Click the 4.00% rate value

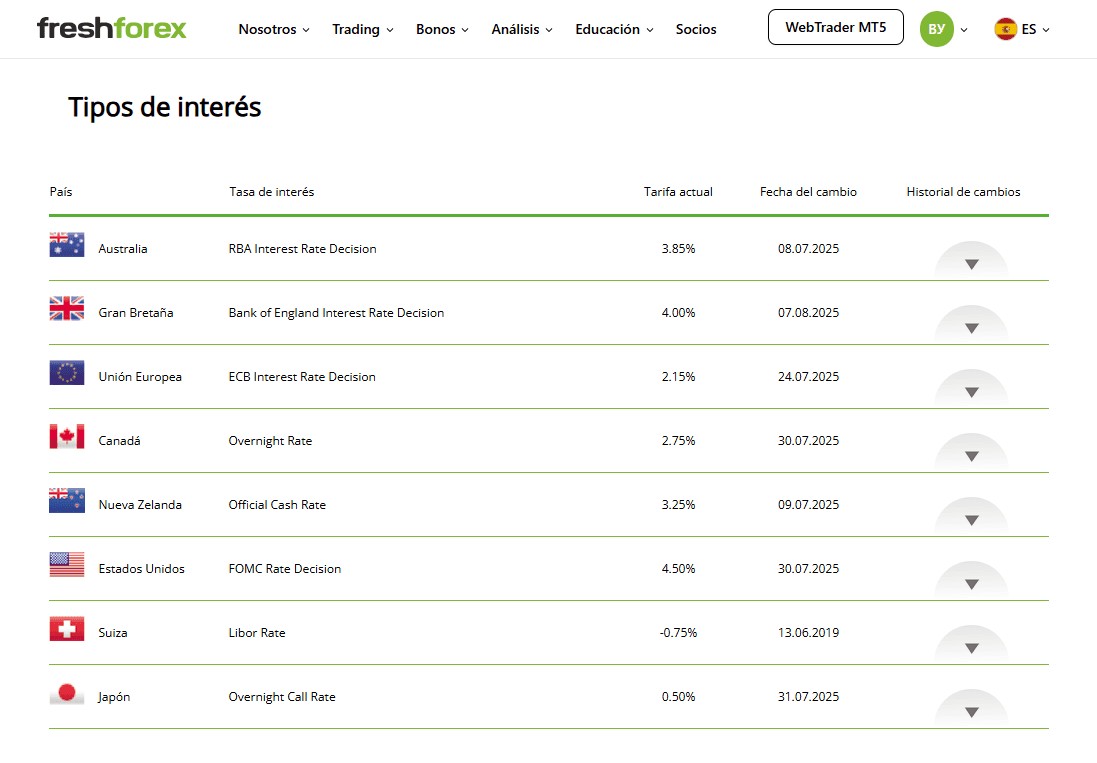(x=679, y=313)
